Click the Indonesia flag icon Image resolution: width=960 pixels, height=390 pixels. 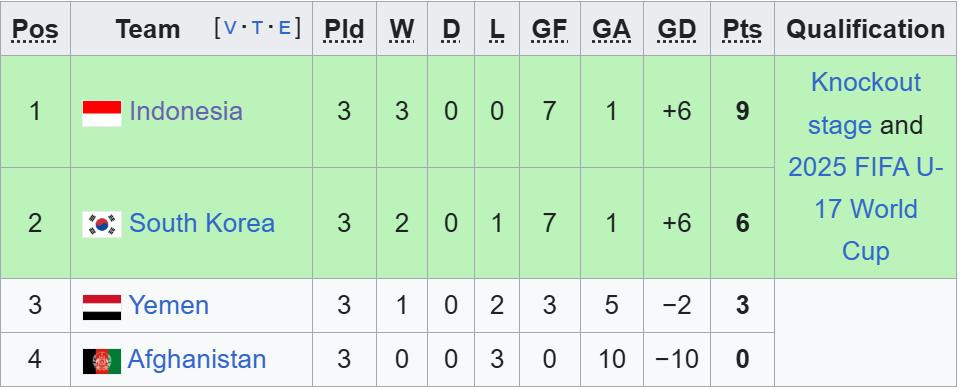(102, 113)
